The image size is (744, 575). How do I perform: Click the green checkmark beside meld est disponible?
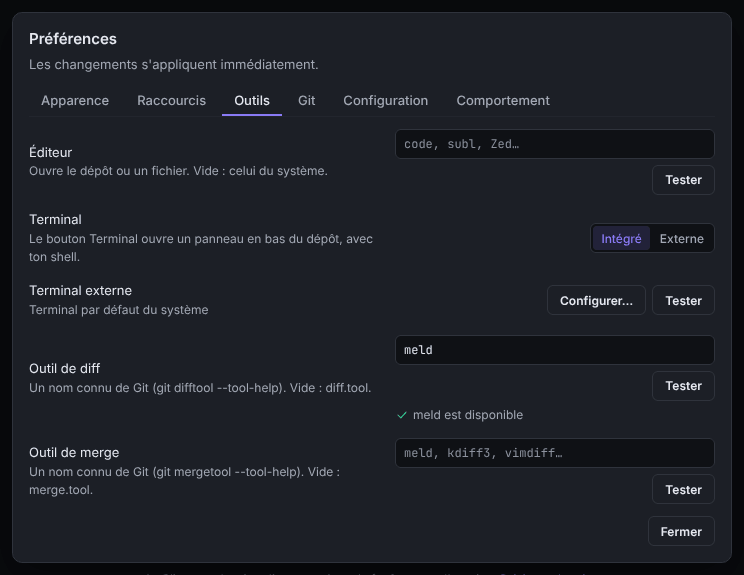(x=402, y=415)
